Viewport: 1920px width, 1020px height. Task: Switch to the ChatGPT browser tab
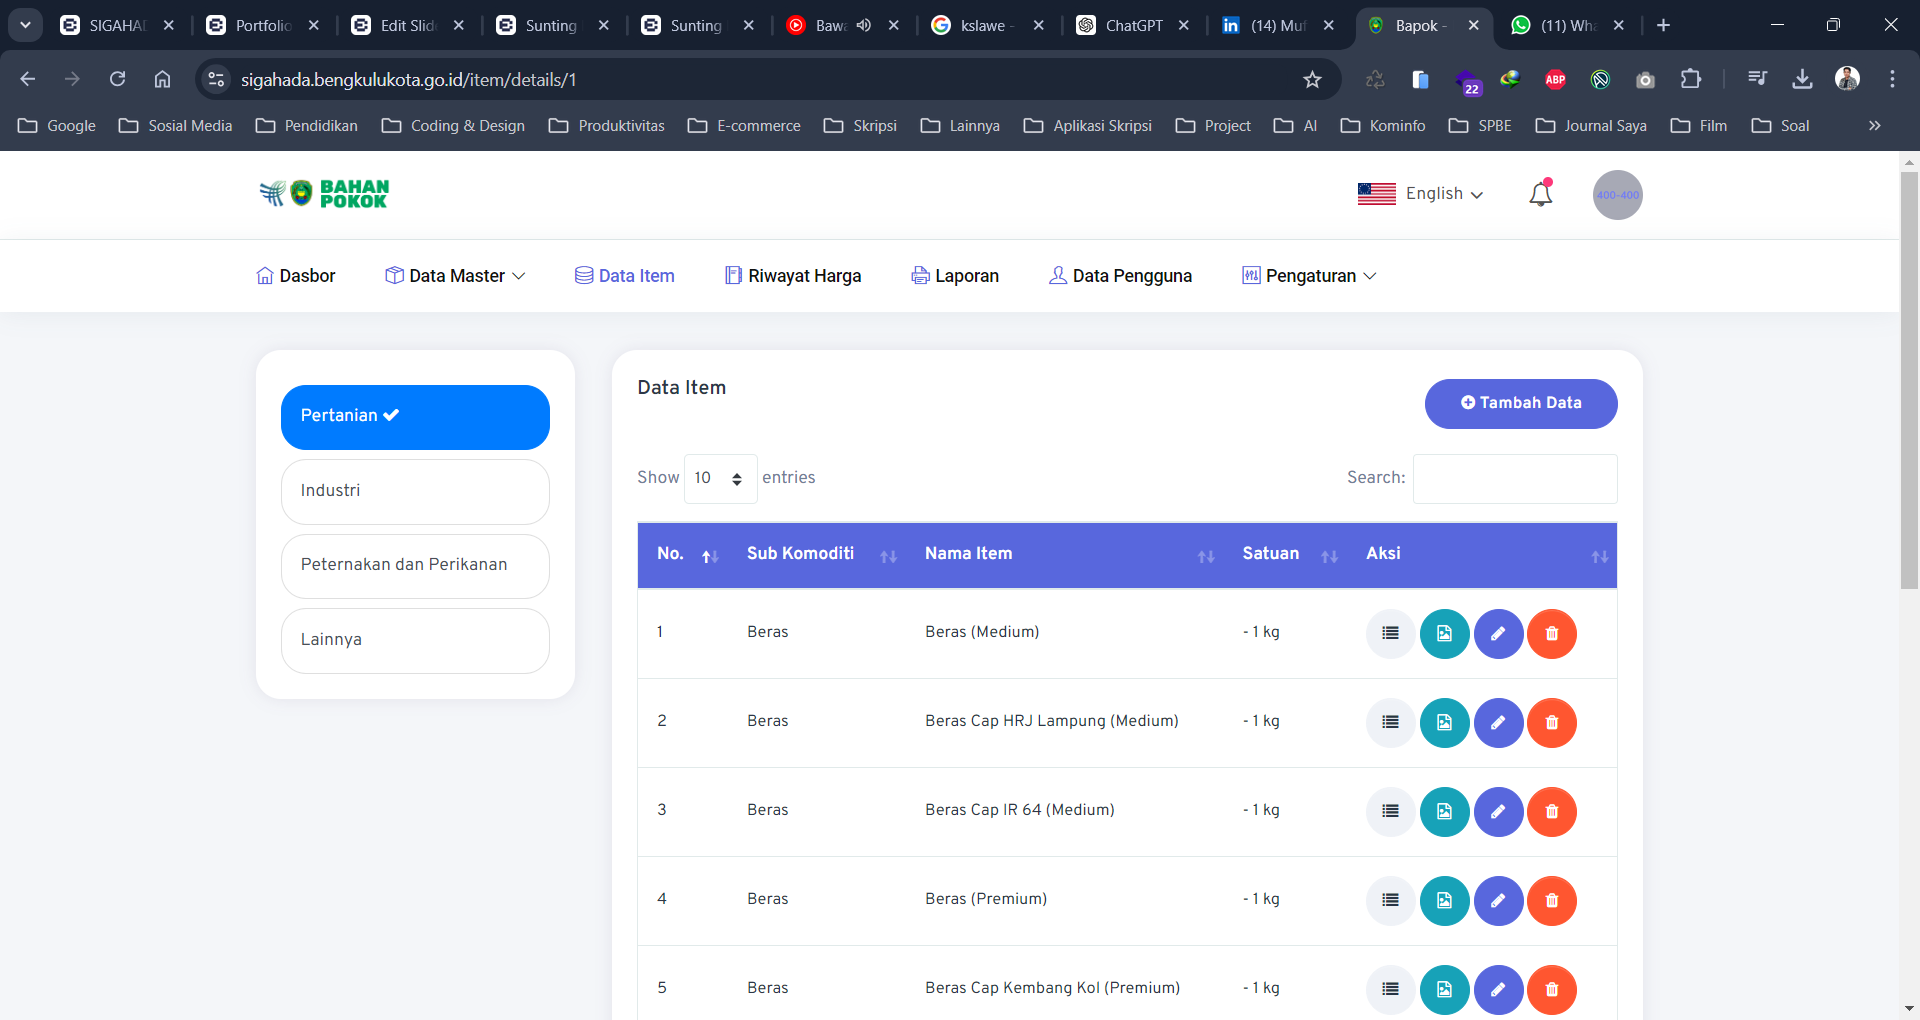1133,26
